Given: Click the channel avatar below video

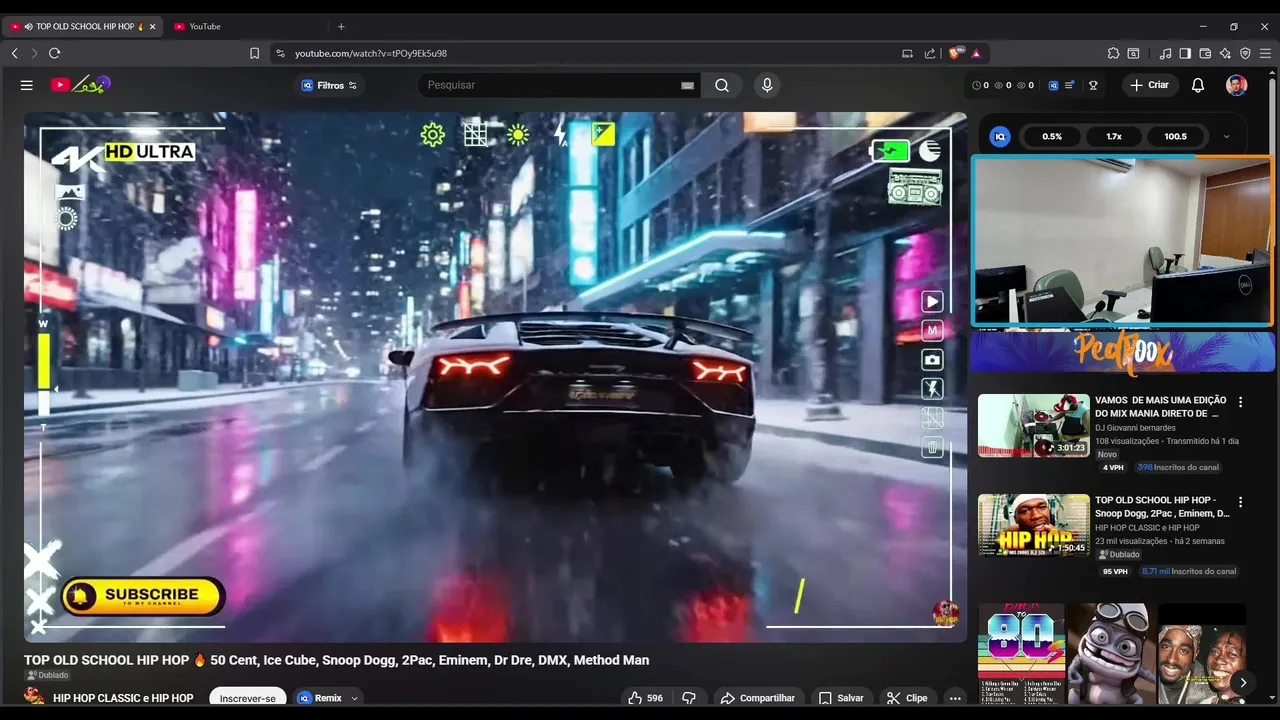Looking at the screenshot, I should pyautogui.click(x=35, y=697).
